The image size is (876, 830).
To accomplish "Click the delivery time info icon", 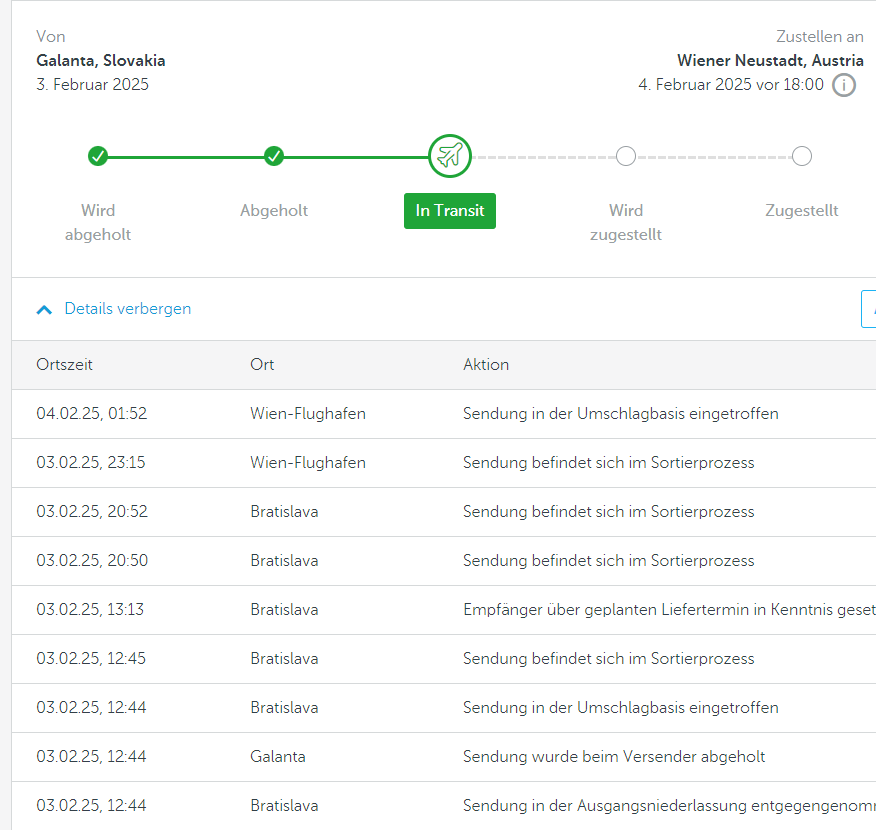I will click(844, 85).
